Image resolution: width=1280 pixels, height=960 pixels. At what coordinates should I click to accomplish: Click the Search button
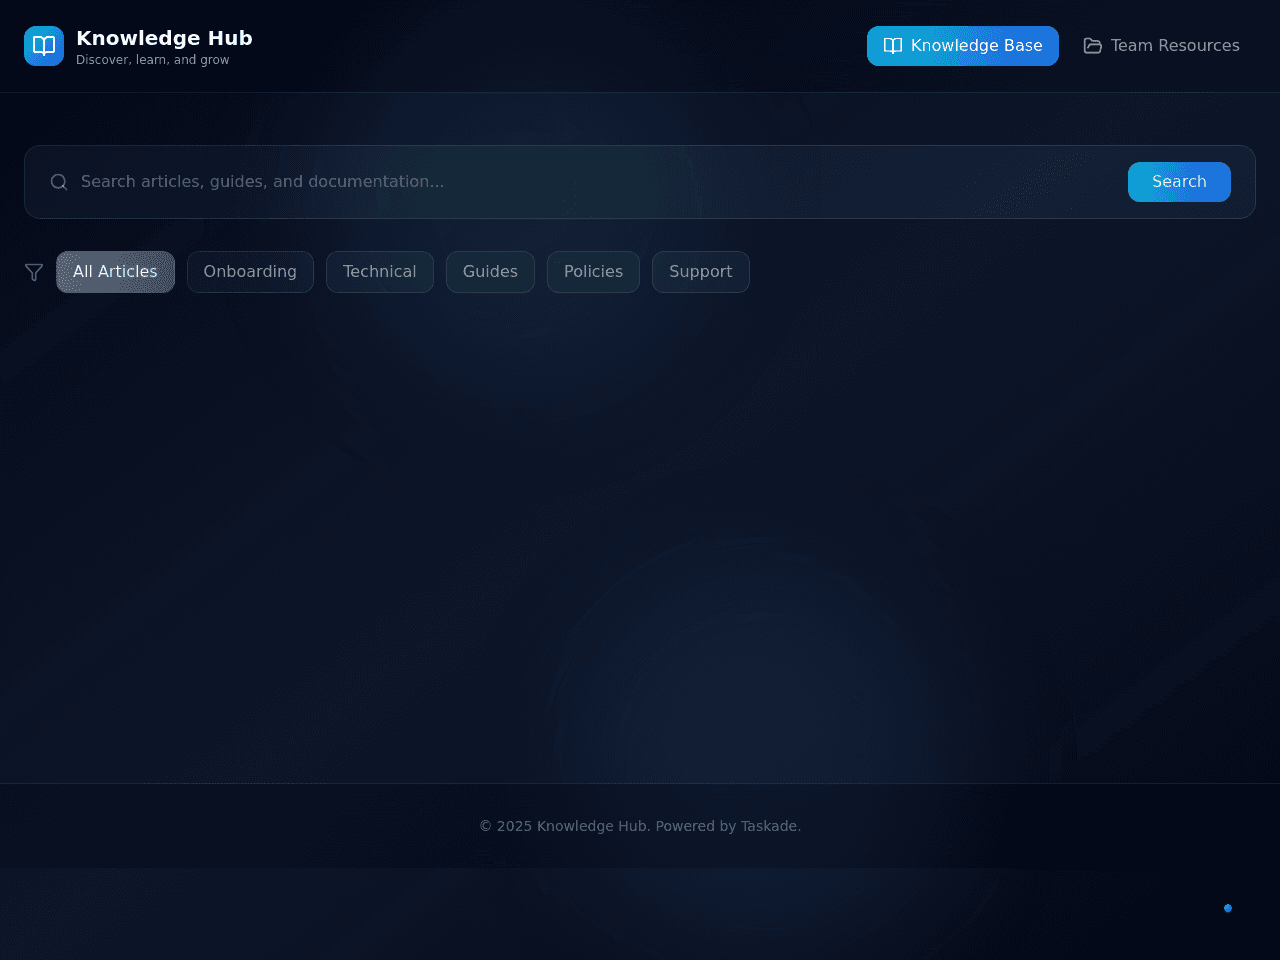[x=1179, y=182]
